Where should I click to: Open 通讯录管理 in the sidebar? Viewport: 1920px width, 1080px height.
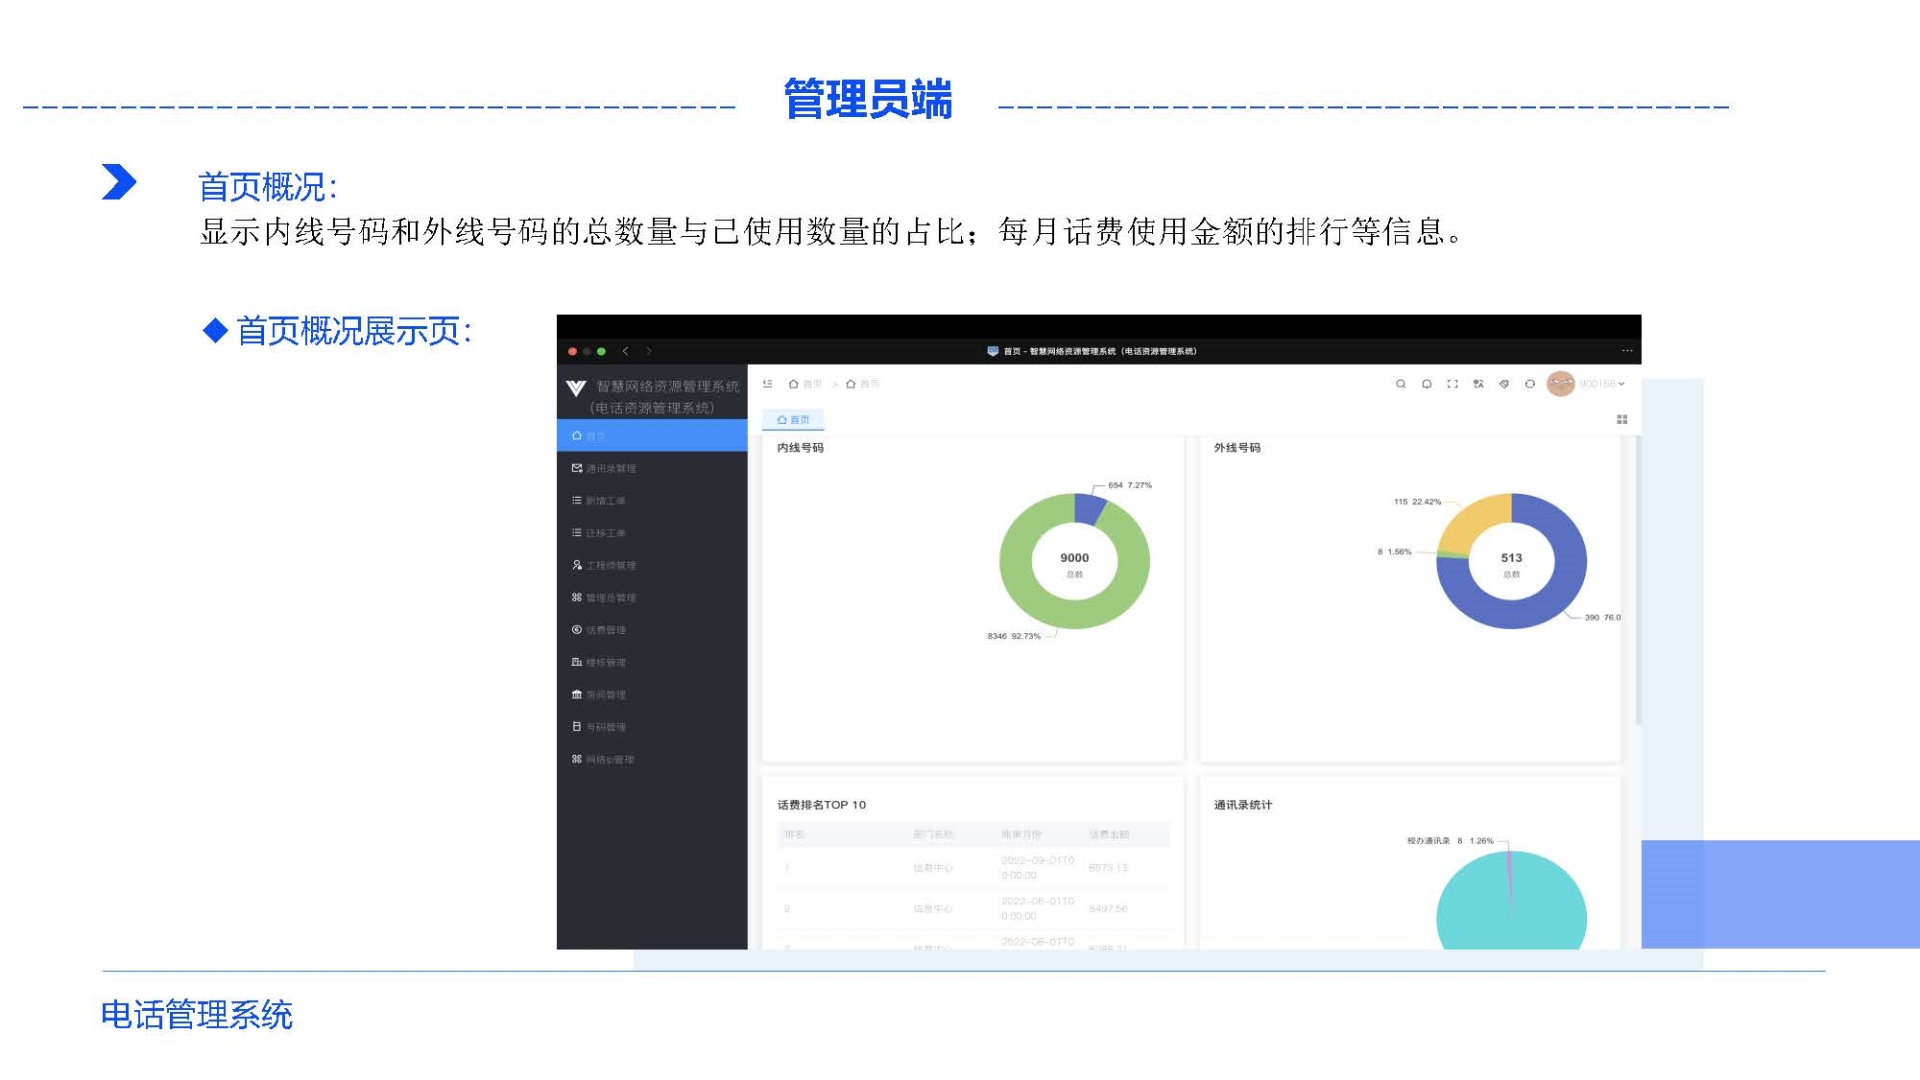pos(610,469)
